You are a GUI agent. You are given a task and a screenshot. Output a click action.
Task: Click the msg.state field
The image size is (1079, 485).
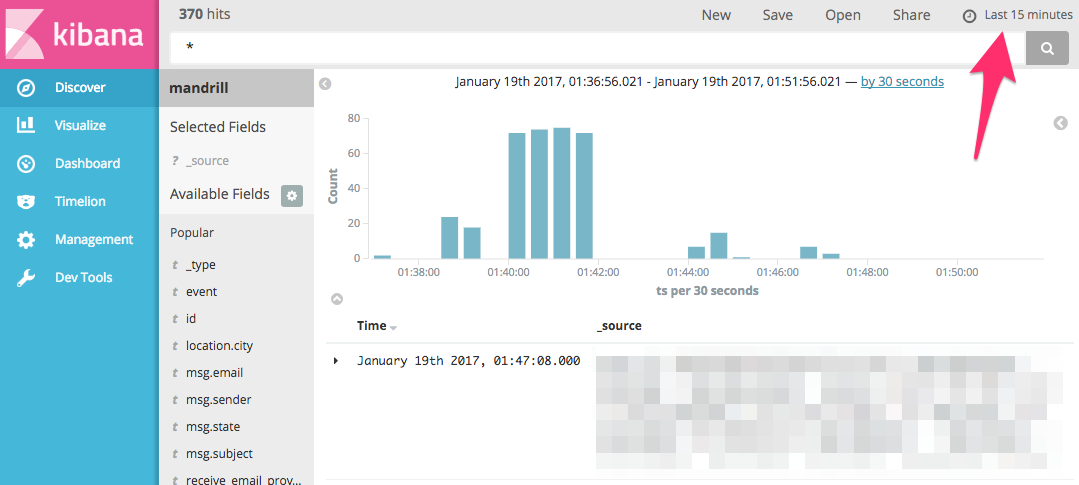213,427
